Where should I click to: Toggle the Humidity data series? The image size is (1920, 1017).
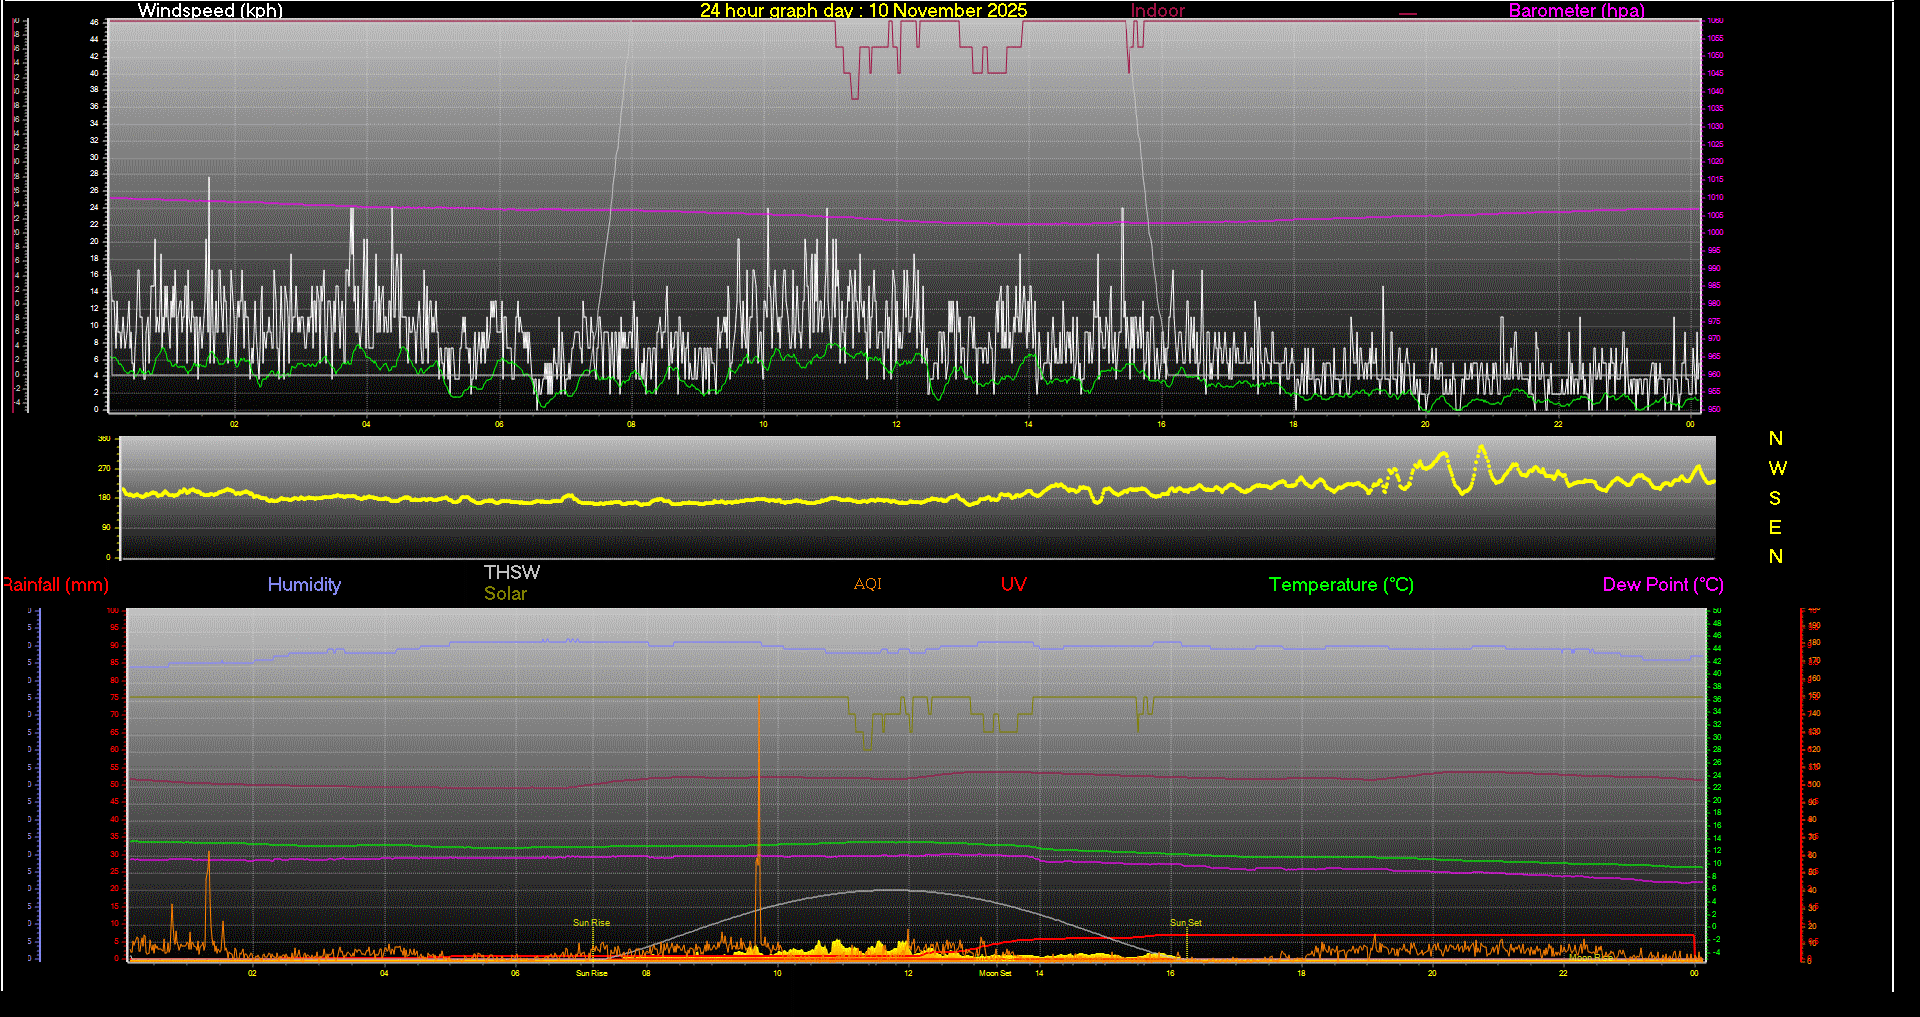(x=304, y=585)
